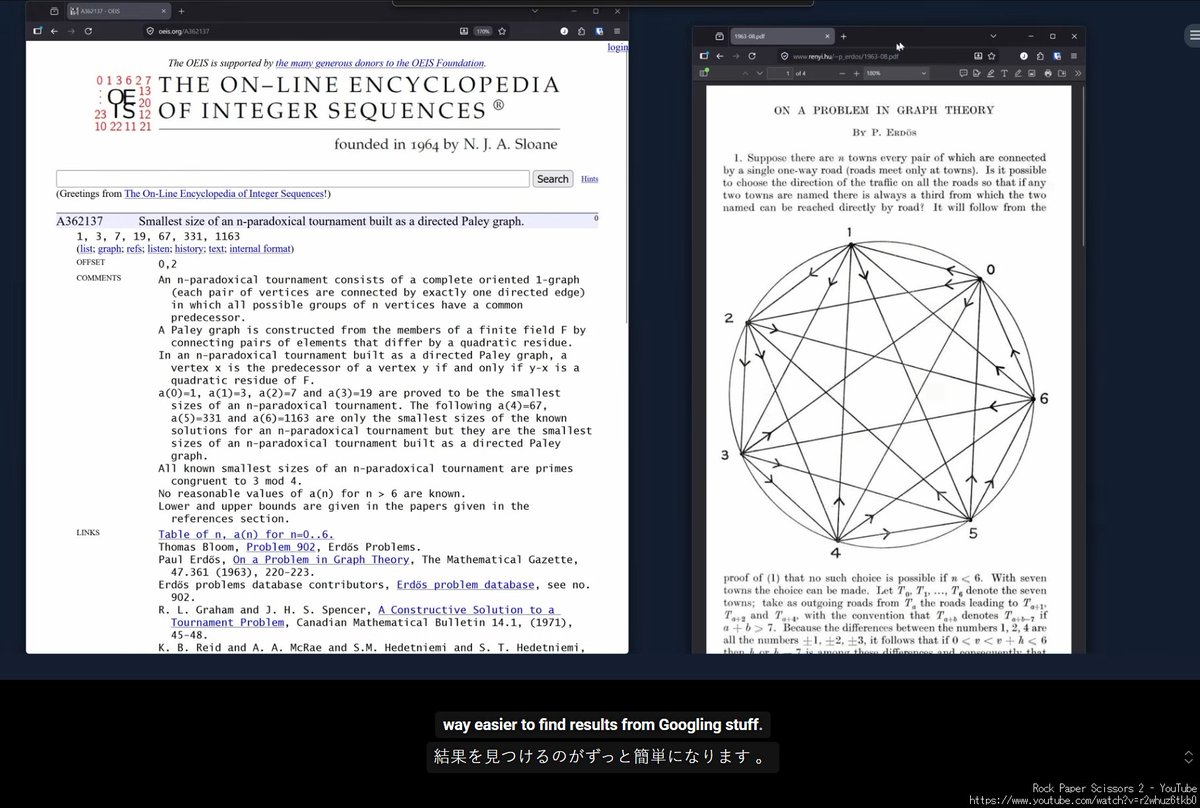Viewport: 1200px width, 808px height.
Task: Expand more PDF tools chevrons
Action: [x=1078, y=73]
